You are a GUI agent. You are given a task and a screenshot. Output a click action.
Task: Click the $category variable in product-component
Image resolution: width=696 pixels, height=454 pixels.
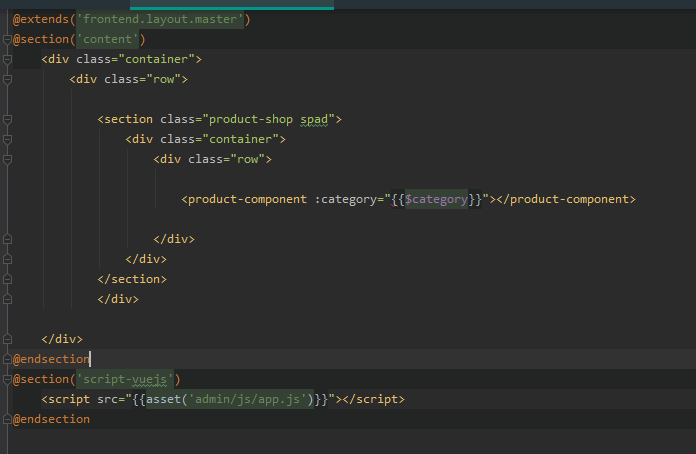coord(436,199)
